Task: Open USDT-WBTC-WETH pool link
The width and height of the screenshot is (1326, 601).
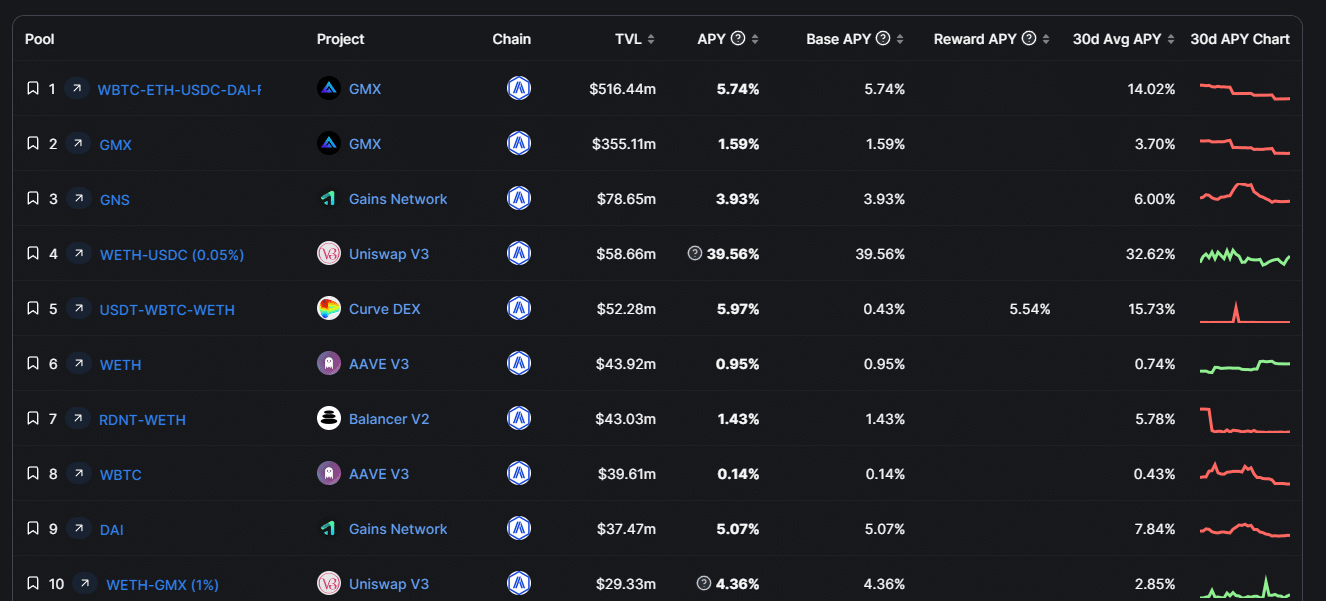Action: 167,310
